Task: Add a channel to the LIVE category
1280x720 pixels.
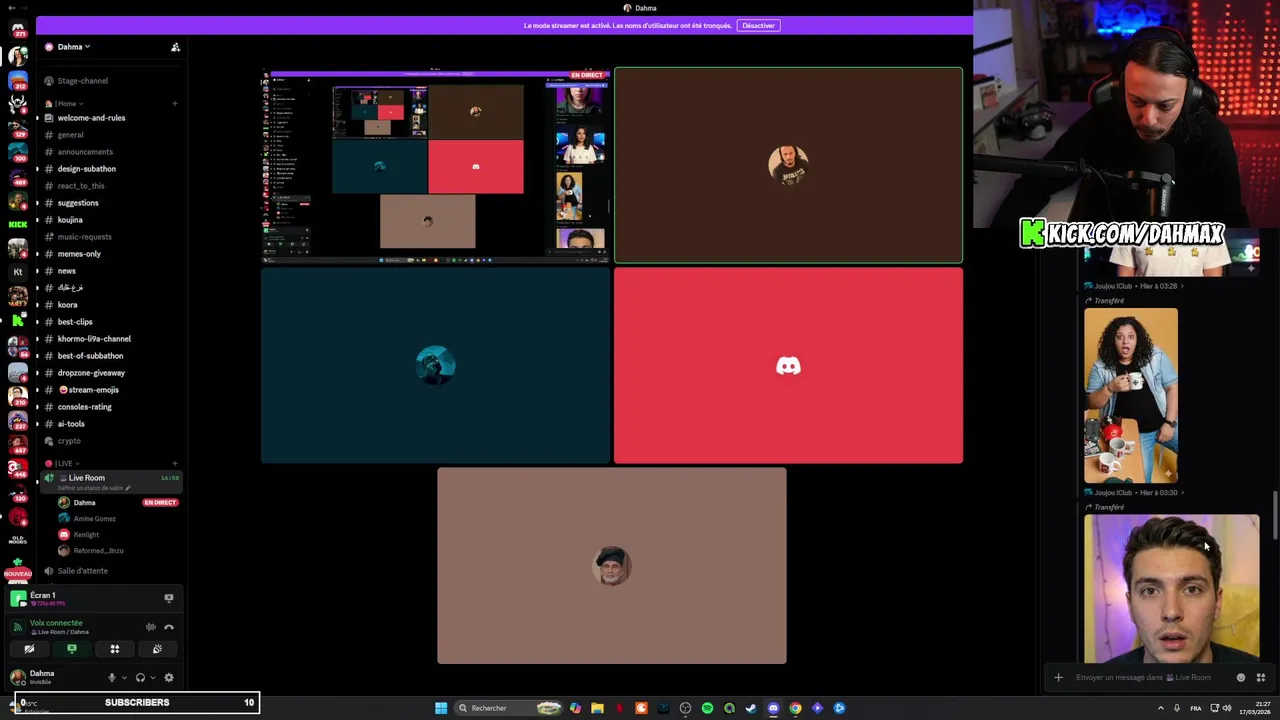Action: [175, 464]
